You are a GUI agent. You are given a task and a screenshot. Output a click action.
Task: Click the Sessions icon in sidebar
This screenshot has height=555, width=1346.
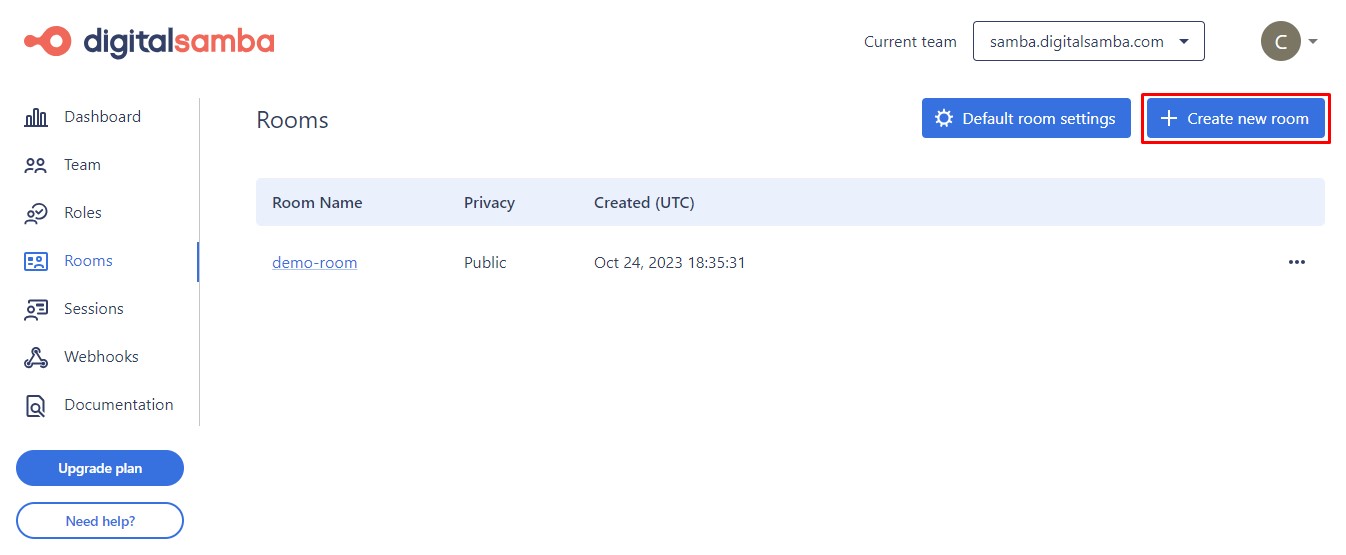tap(36, 309)
